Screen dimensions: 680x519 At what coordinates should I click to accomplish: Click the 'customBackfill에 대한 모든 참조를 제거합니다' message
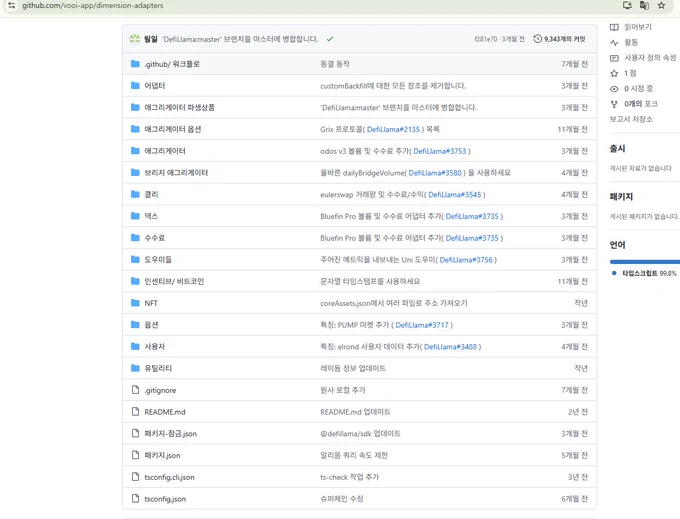(x=393, y=86)
